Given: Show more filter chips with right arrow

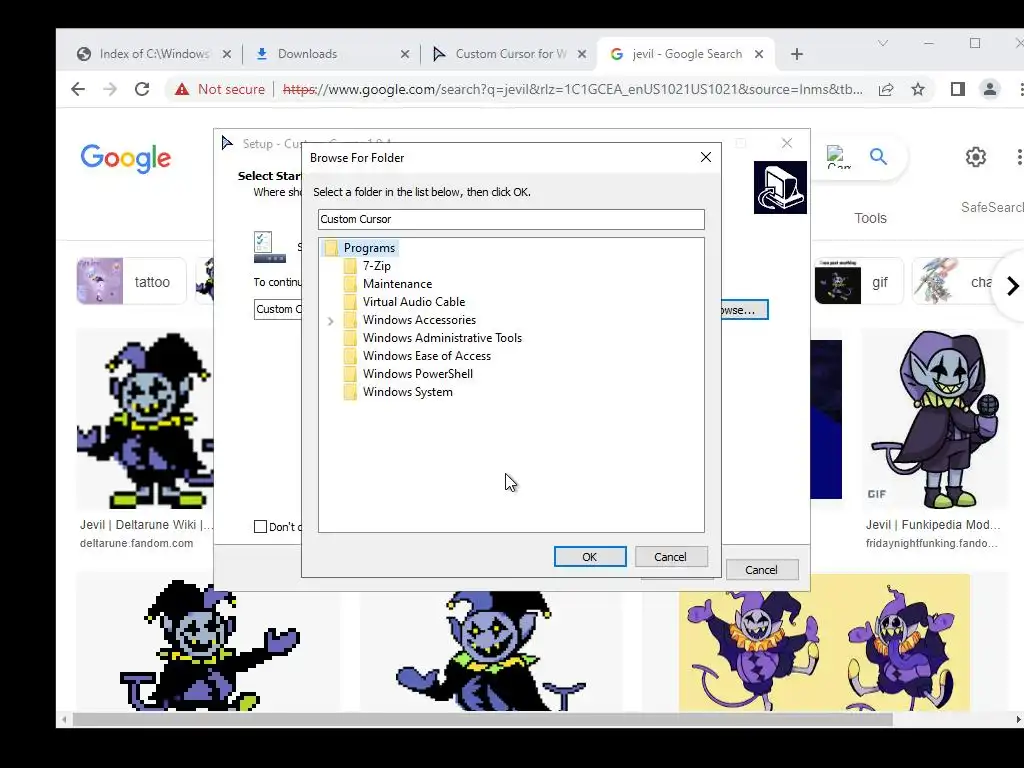Looking at the screenshot, I should click(x=1012, y=285).
